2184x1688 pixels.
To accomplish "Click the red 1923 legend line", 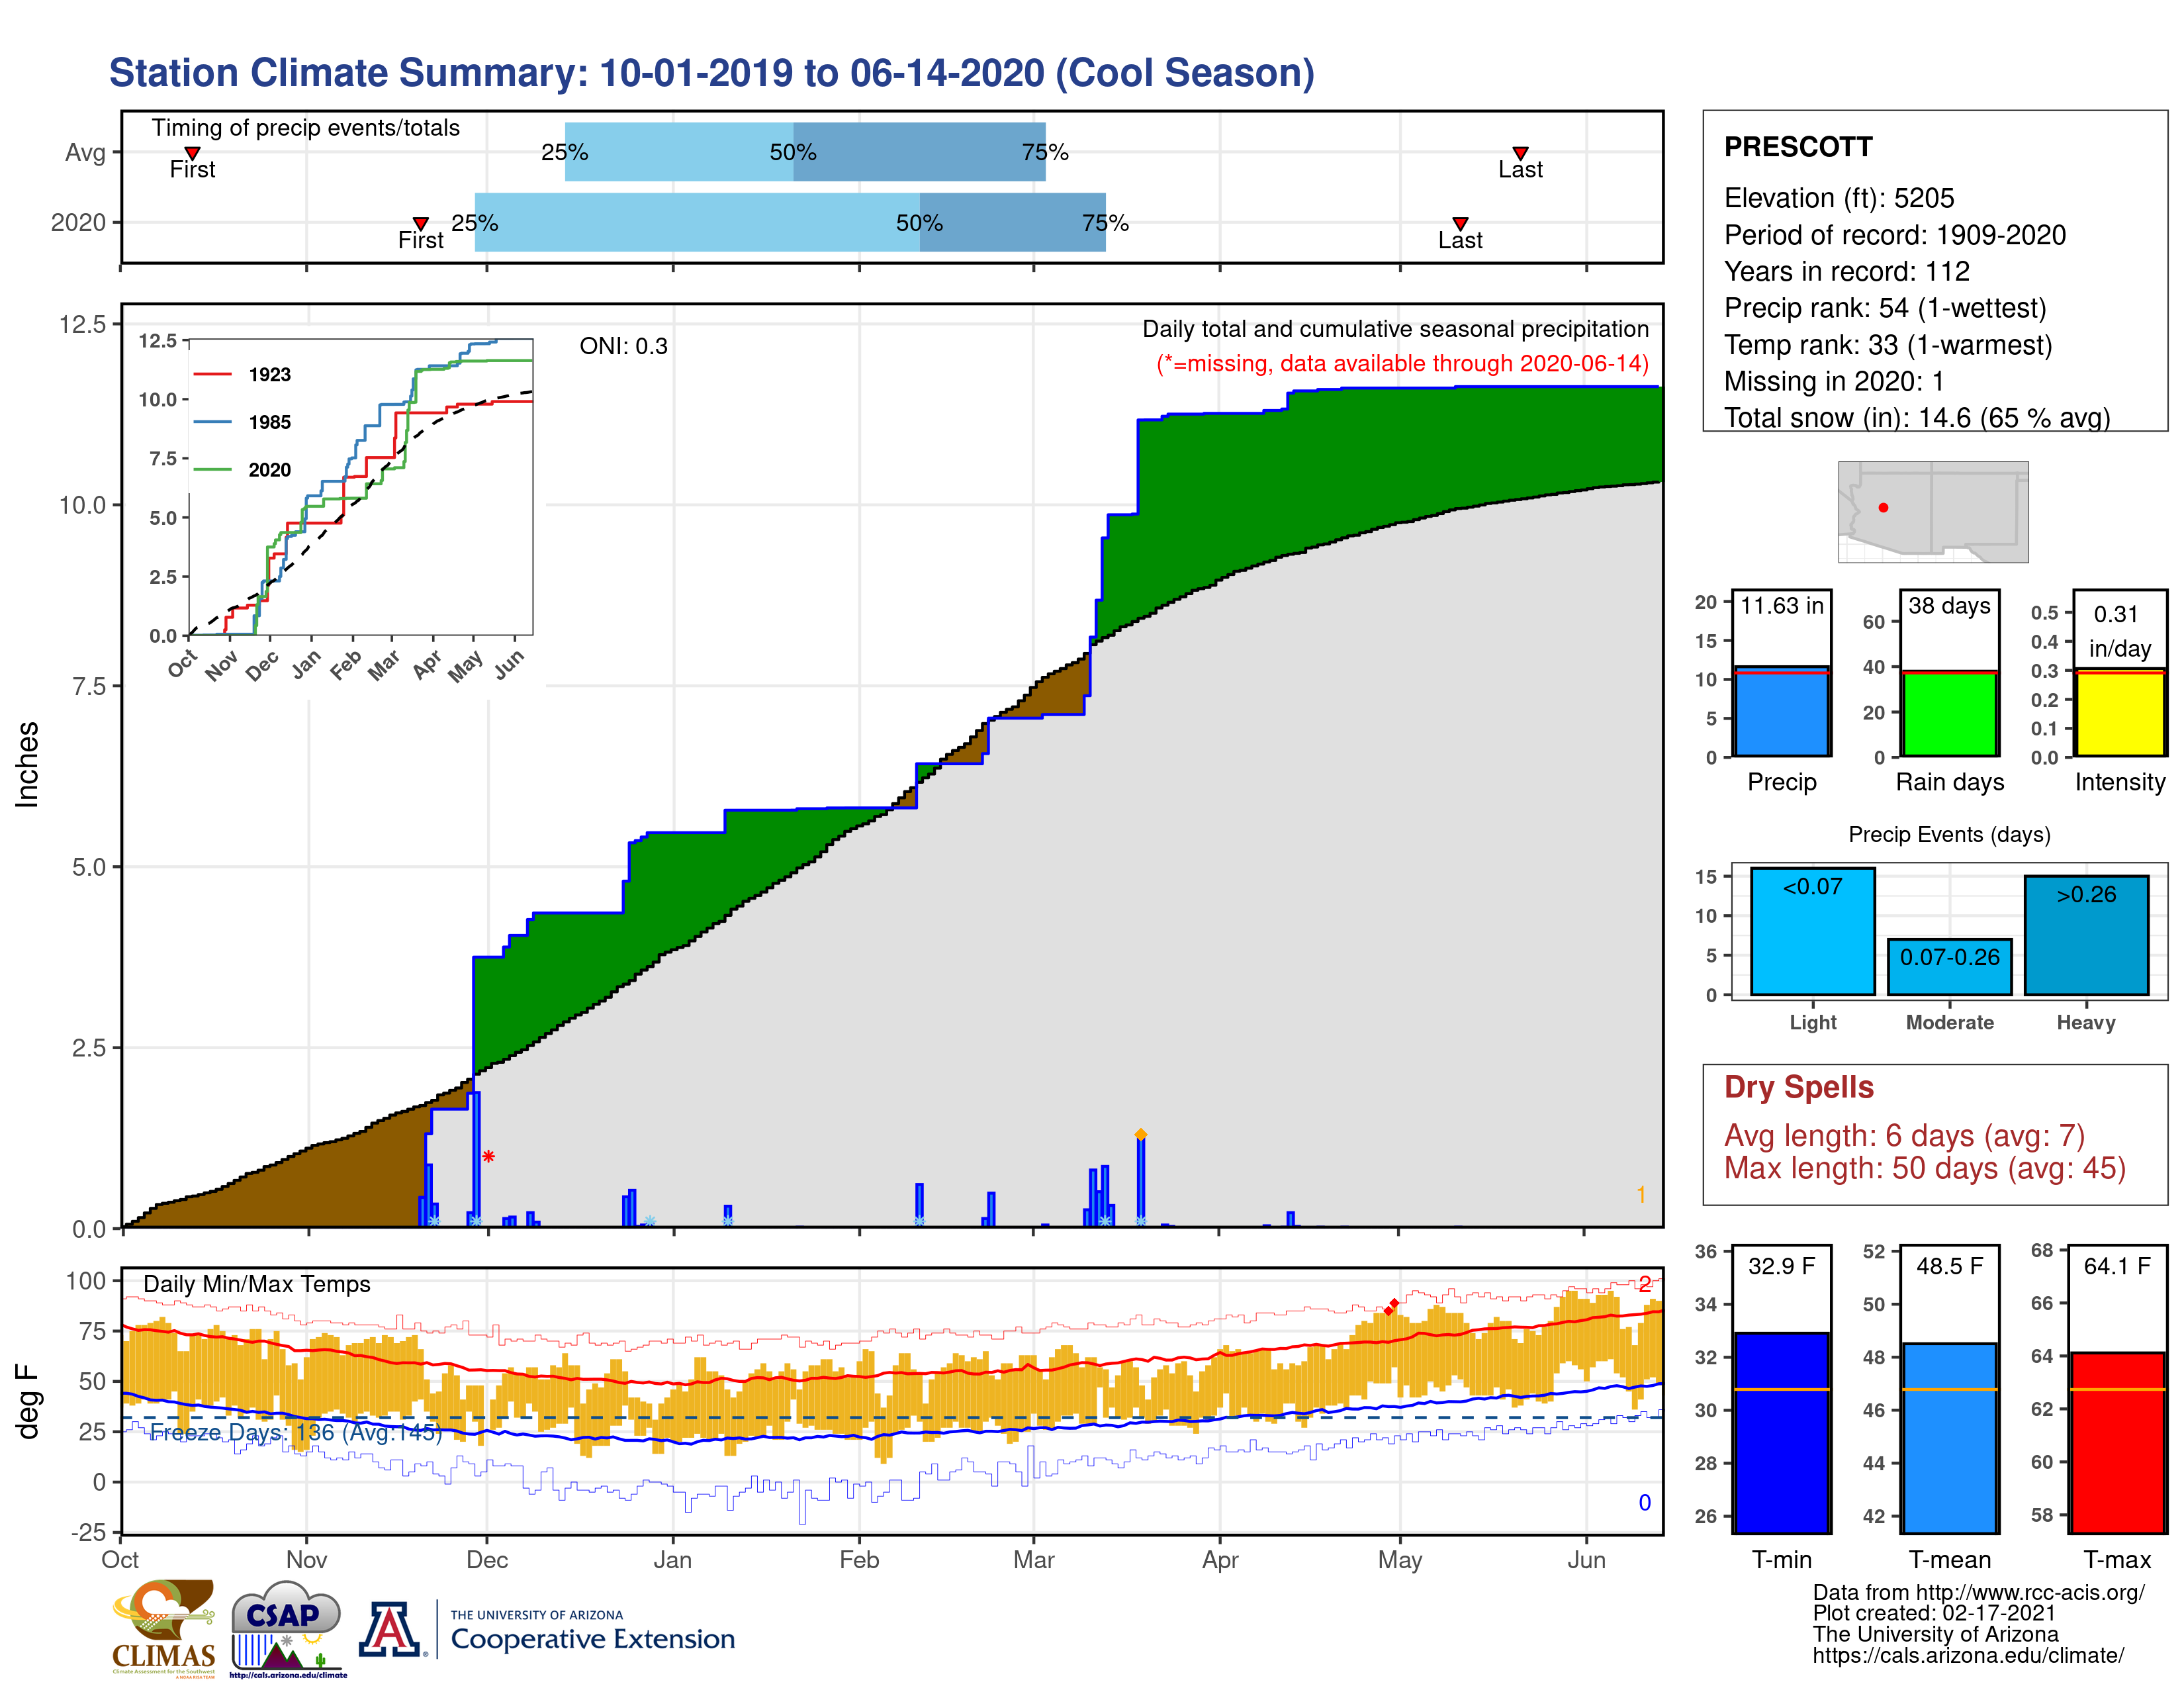I will [213, 374].
